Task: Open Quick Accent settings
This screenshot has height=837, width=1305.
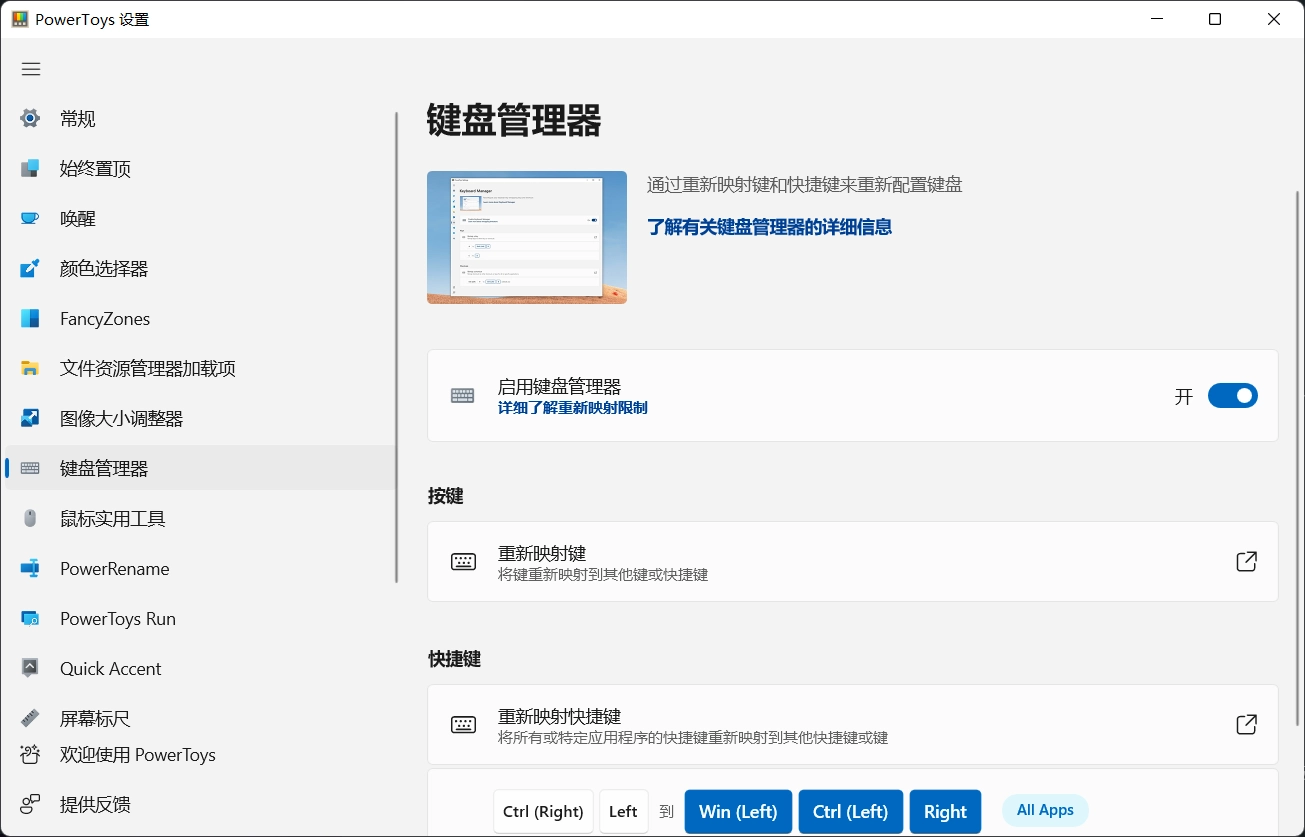Action: (200, 668)
